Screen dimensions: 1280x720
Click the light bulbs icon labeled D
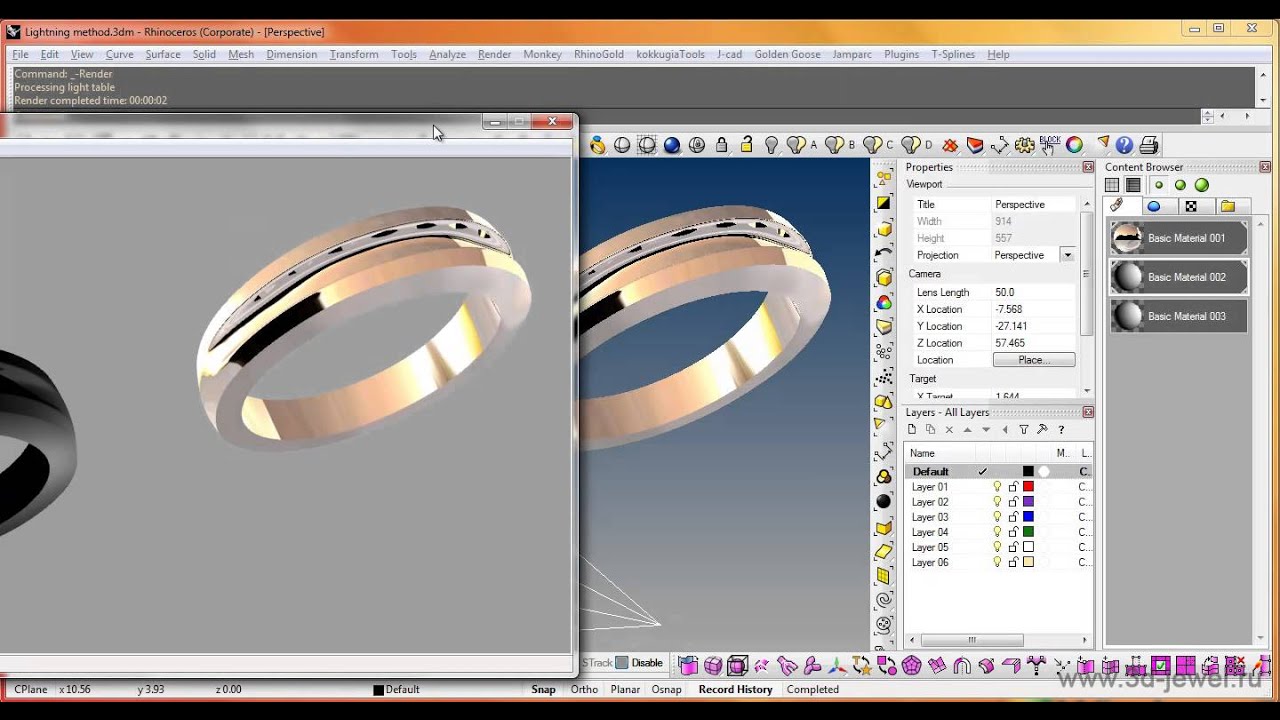pos(915,145)
